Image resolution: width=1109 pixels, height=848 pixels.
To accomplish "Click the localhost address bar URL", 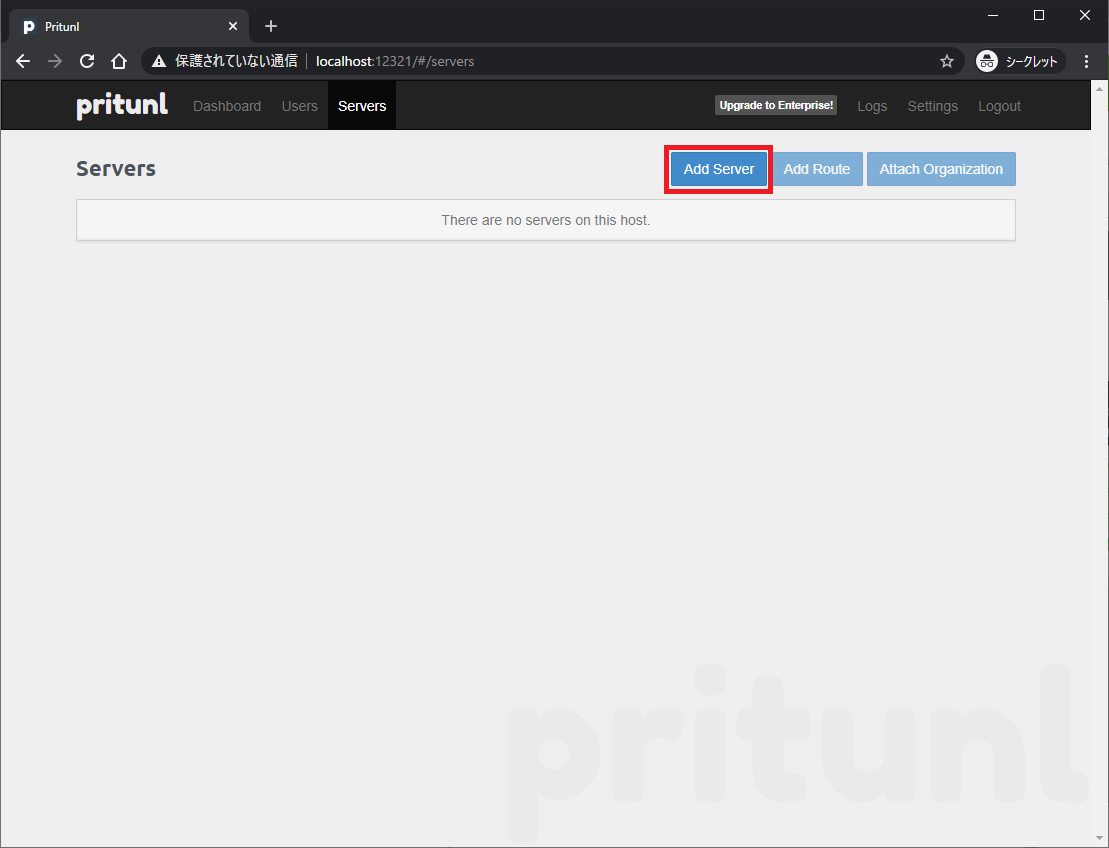I will [395, 62].
